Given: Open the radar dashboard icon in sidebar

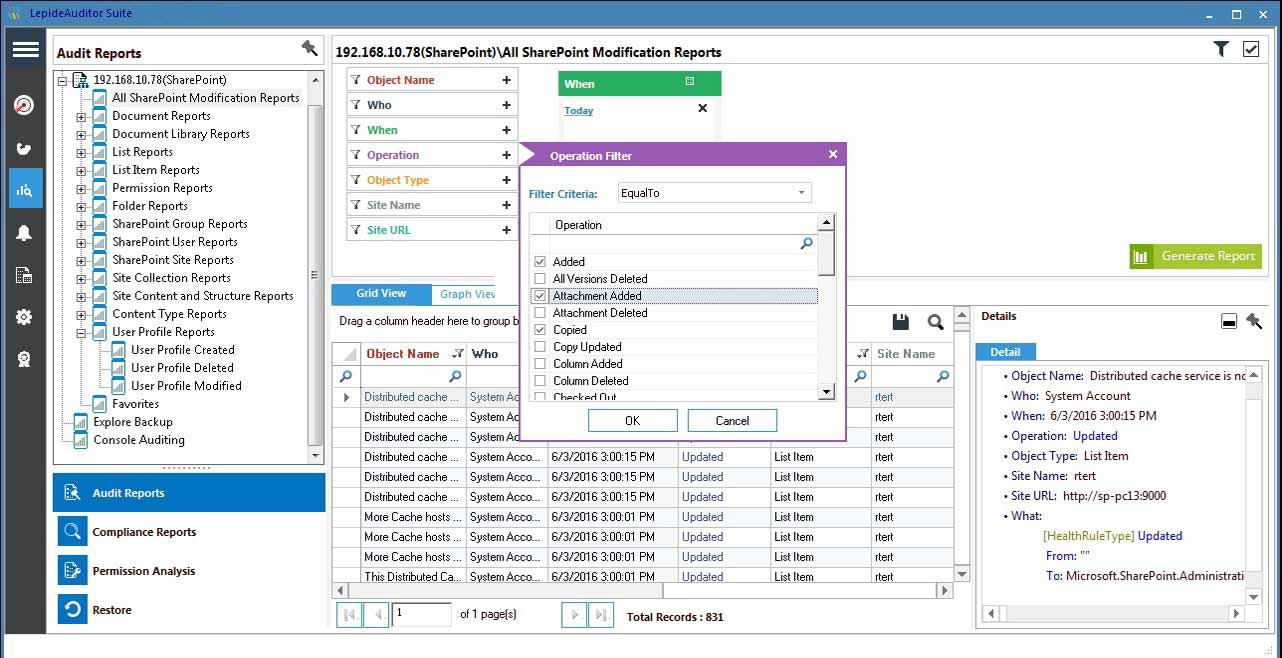Looking at the screenshot, I should click(x=25, y=105).
